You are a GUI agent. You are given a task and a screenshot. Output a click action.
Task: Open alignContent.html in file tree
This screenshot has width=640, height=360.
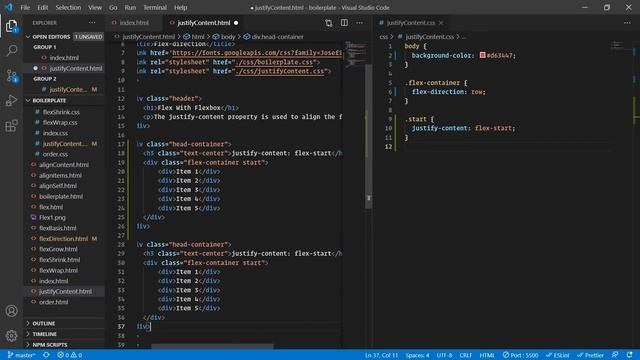(x=65, y=165)
